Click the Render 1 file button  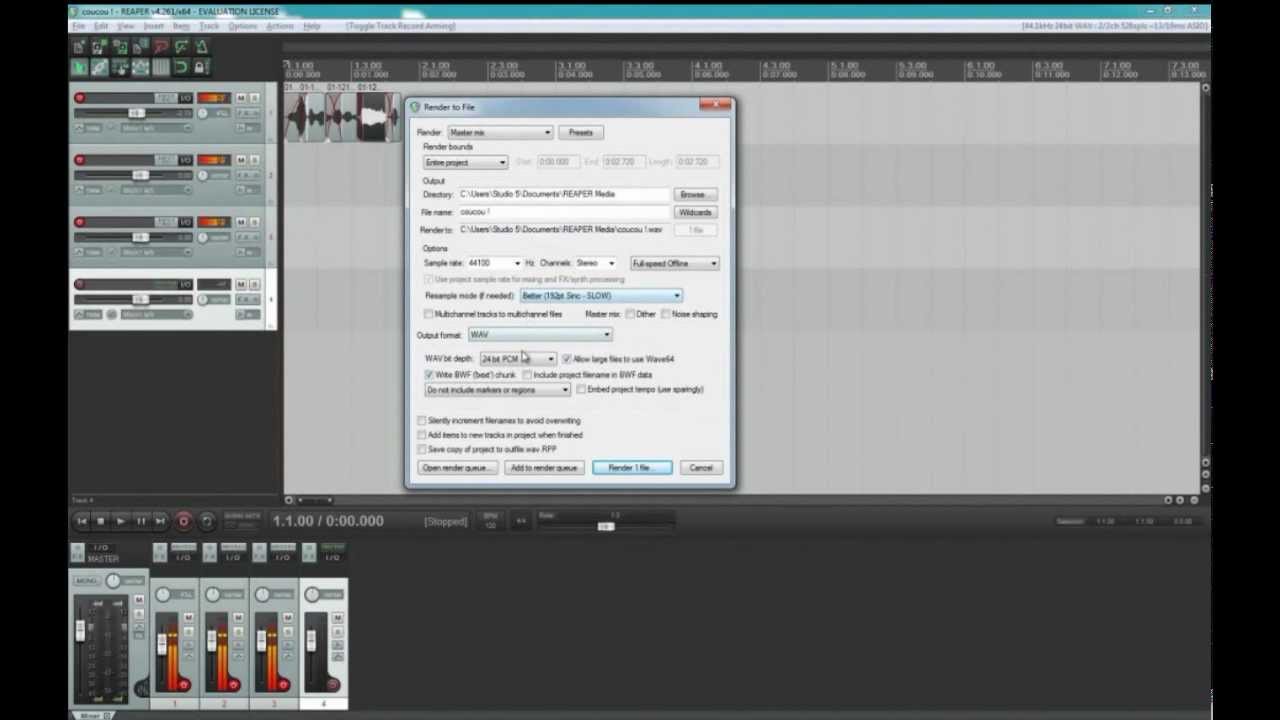coord(632,468)
